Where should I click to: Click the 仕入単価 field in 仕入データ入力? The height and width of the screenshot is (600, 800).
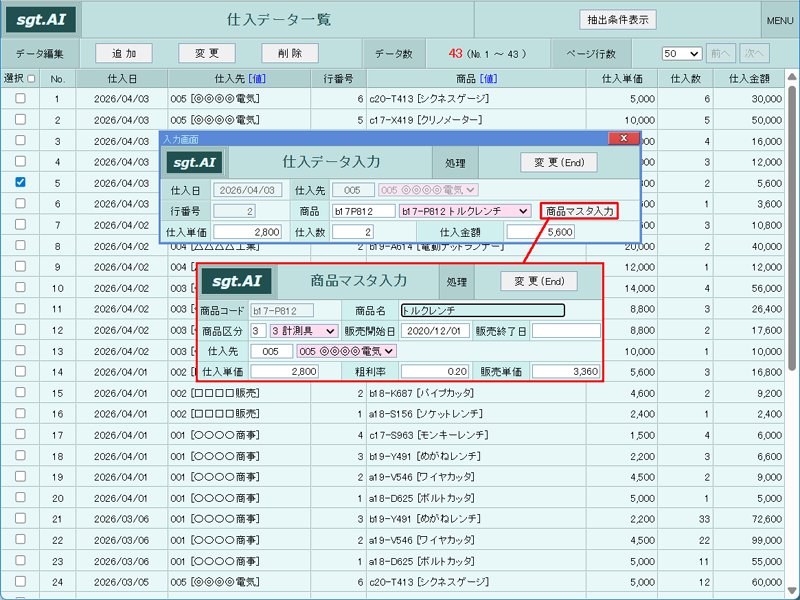tap(247, 232)
